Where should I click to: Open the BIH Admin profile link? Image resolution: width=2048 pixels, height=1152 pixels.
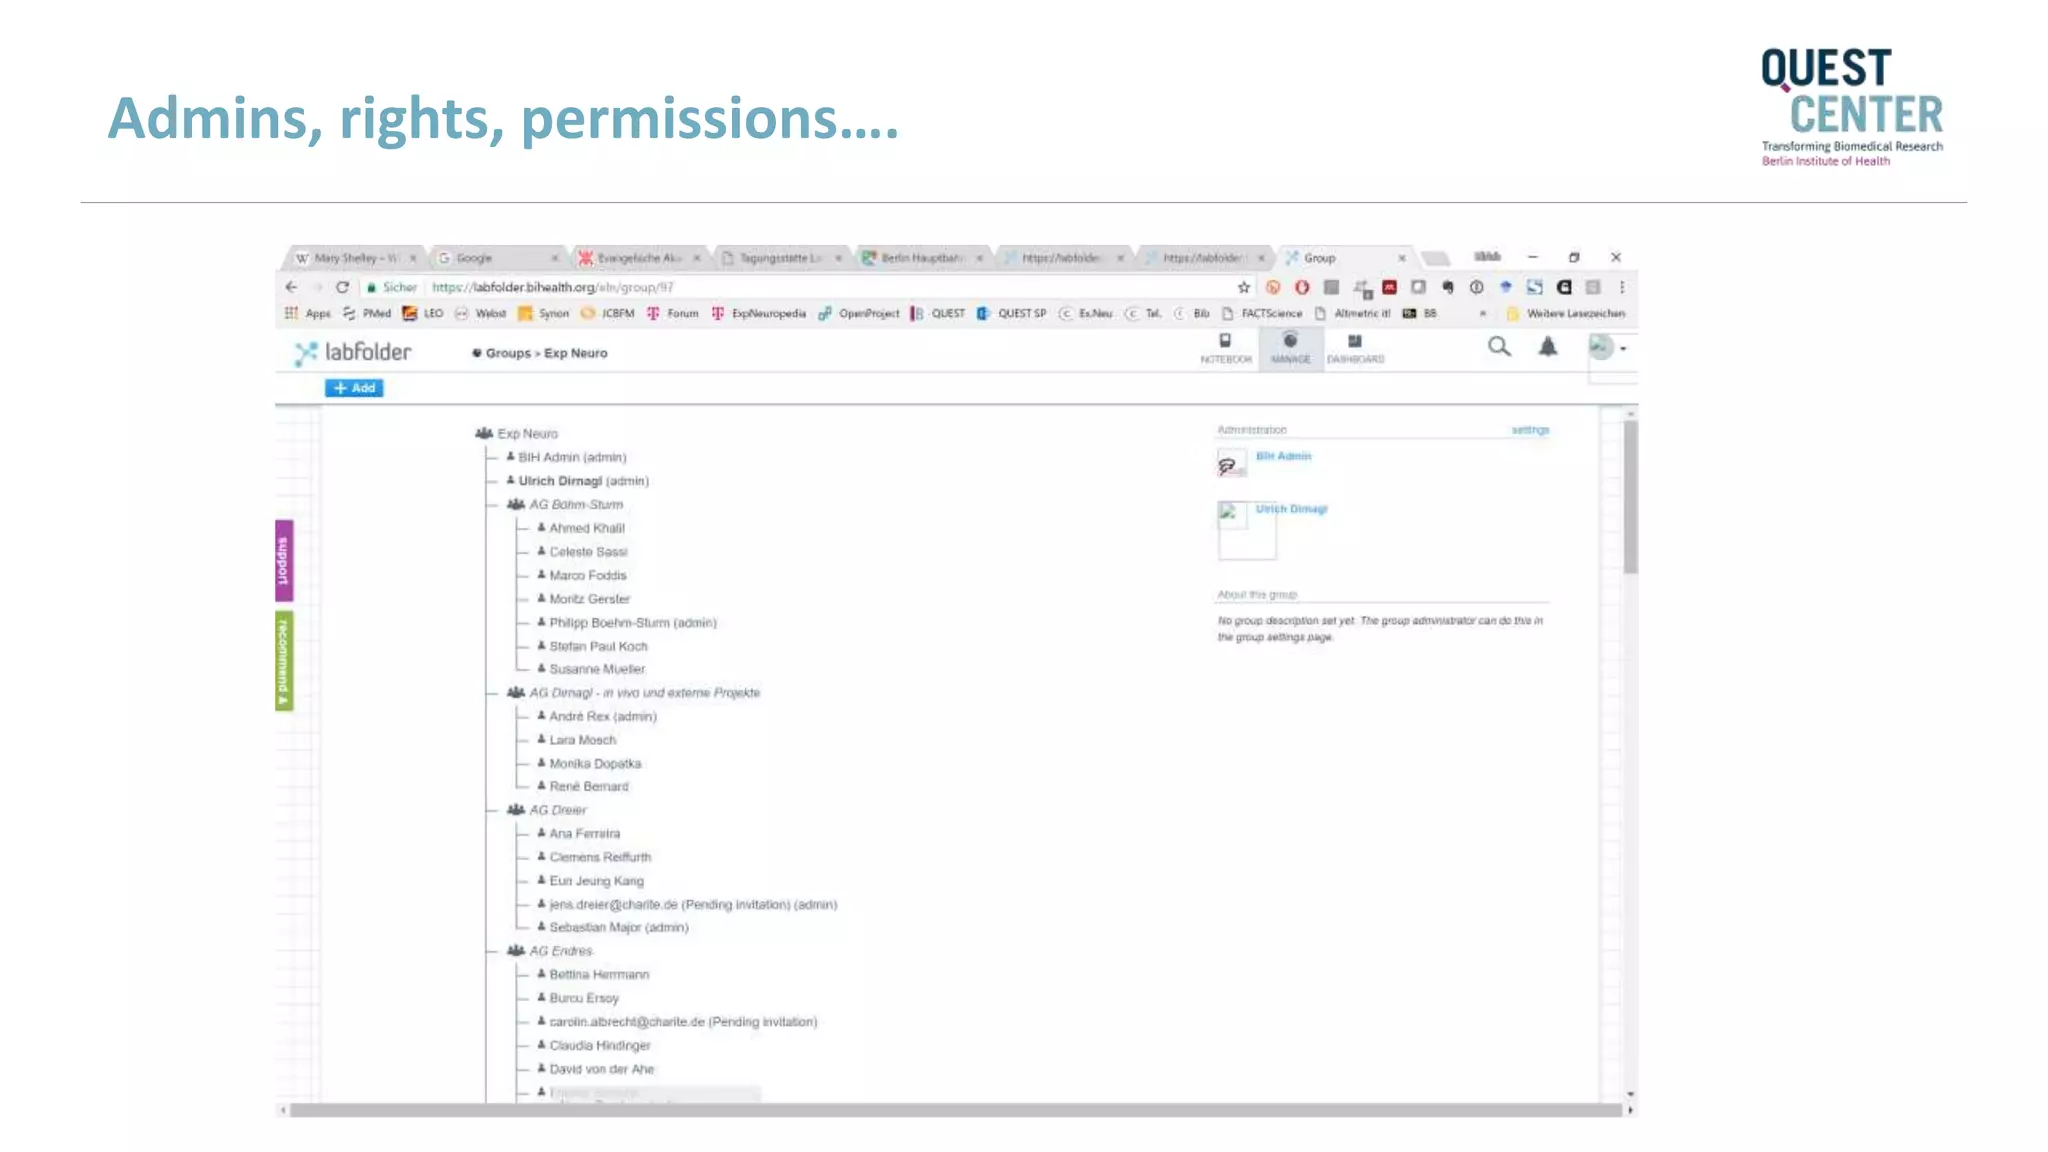tap(1283, 456)
